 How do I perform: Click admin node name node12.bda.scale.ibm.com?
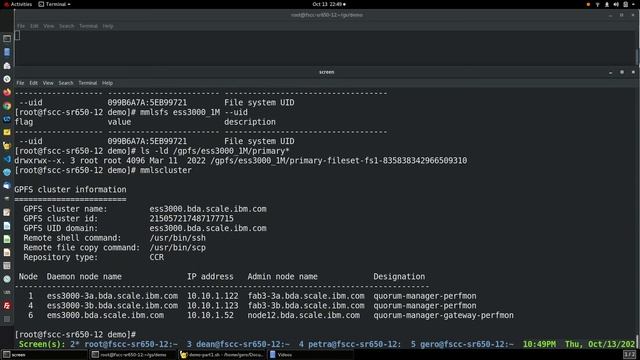(x=304, y=315)
